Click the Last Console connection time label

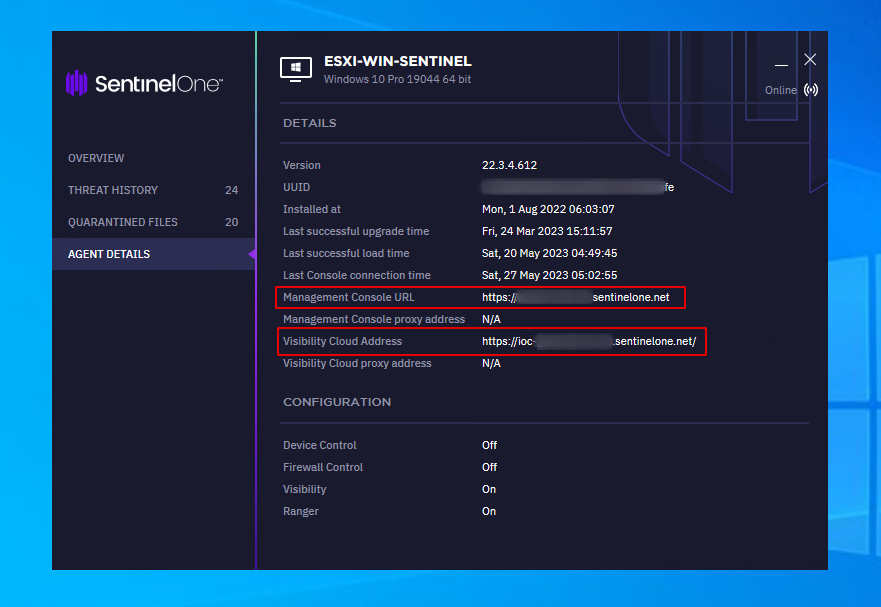point(357,275)
